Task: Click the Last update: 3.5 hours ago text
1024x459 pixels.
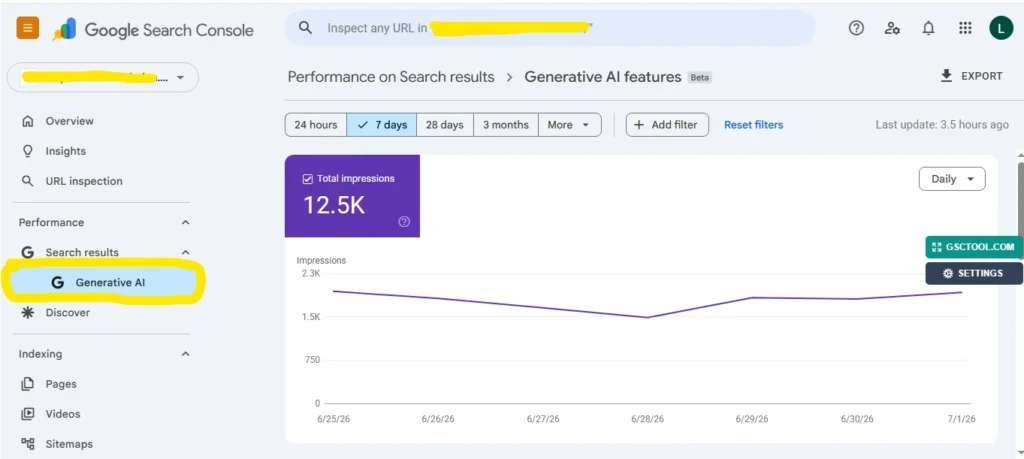Action: pyautogui.click(x=942, y=125)
